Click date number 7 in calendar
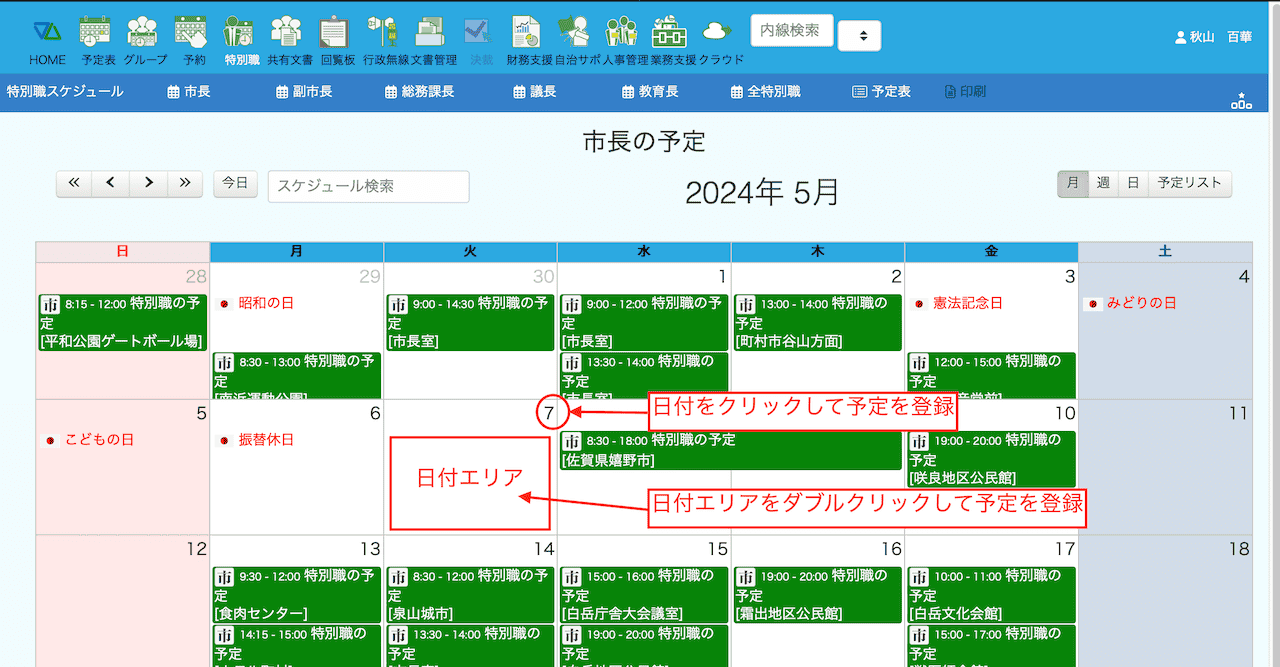 pos(549,413)
